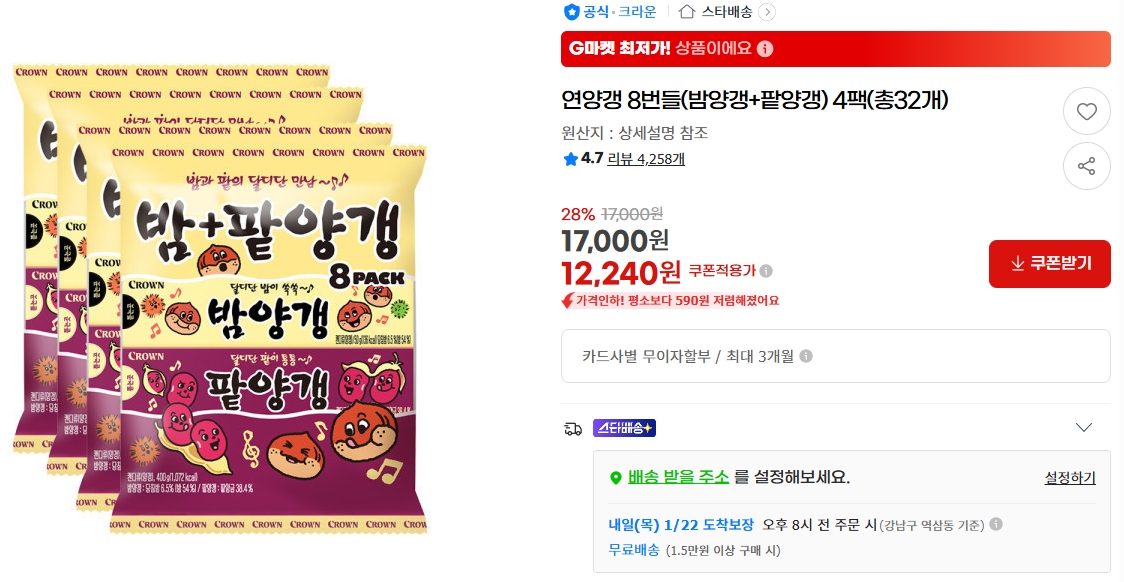Click the delivery truck icon
Screen dimensions: 1124x582
click(x=573, y=429)
